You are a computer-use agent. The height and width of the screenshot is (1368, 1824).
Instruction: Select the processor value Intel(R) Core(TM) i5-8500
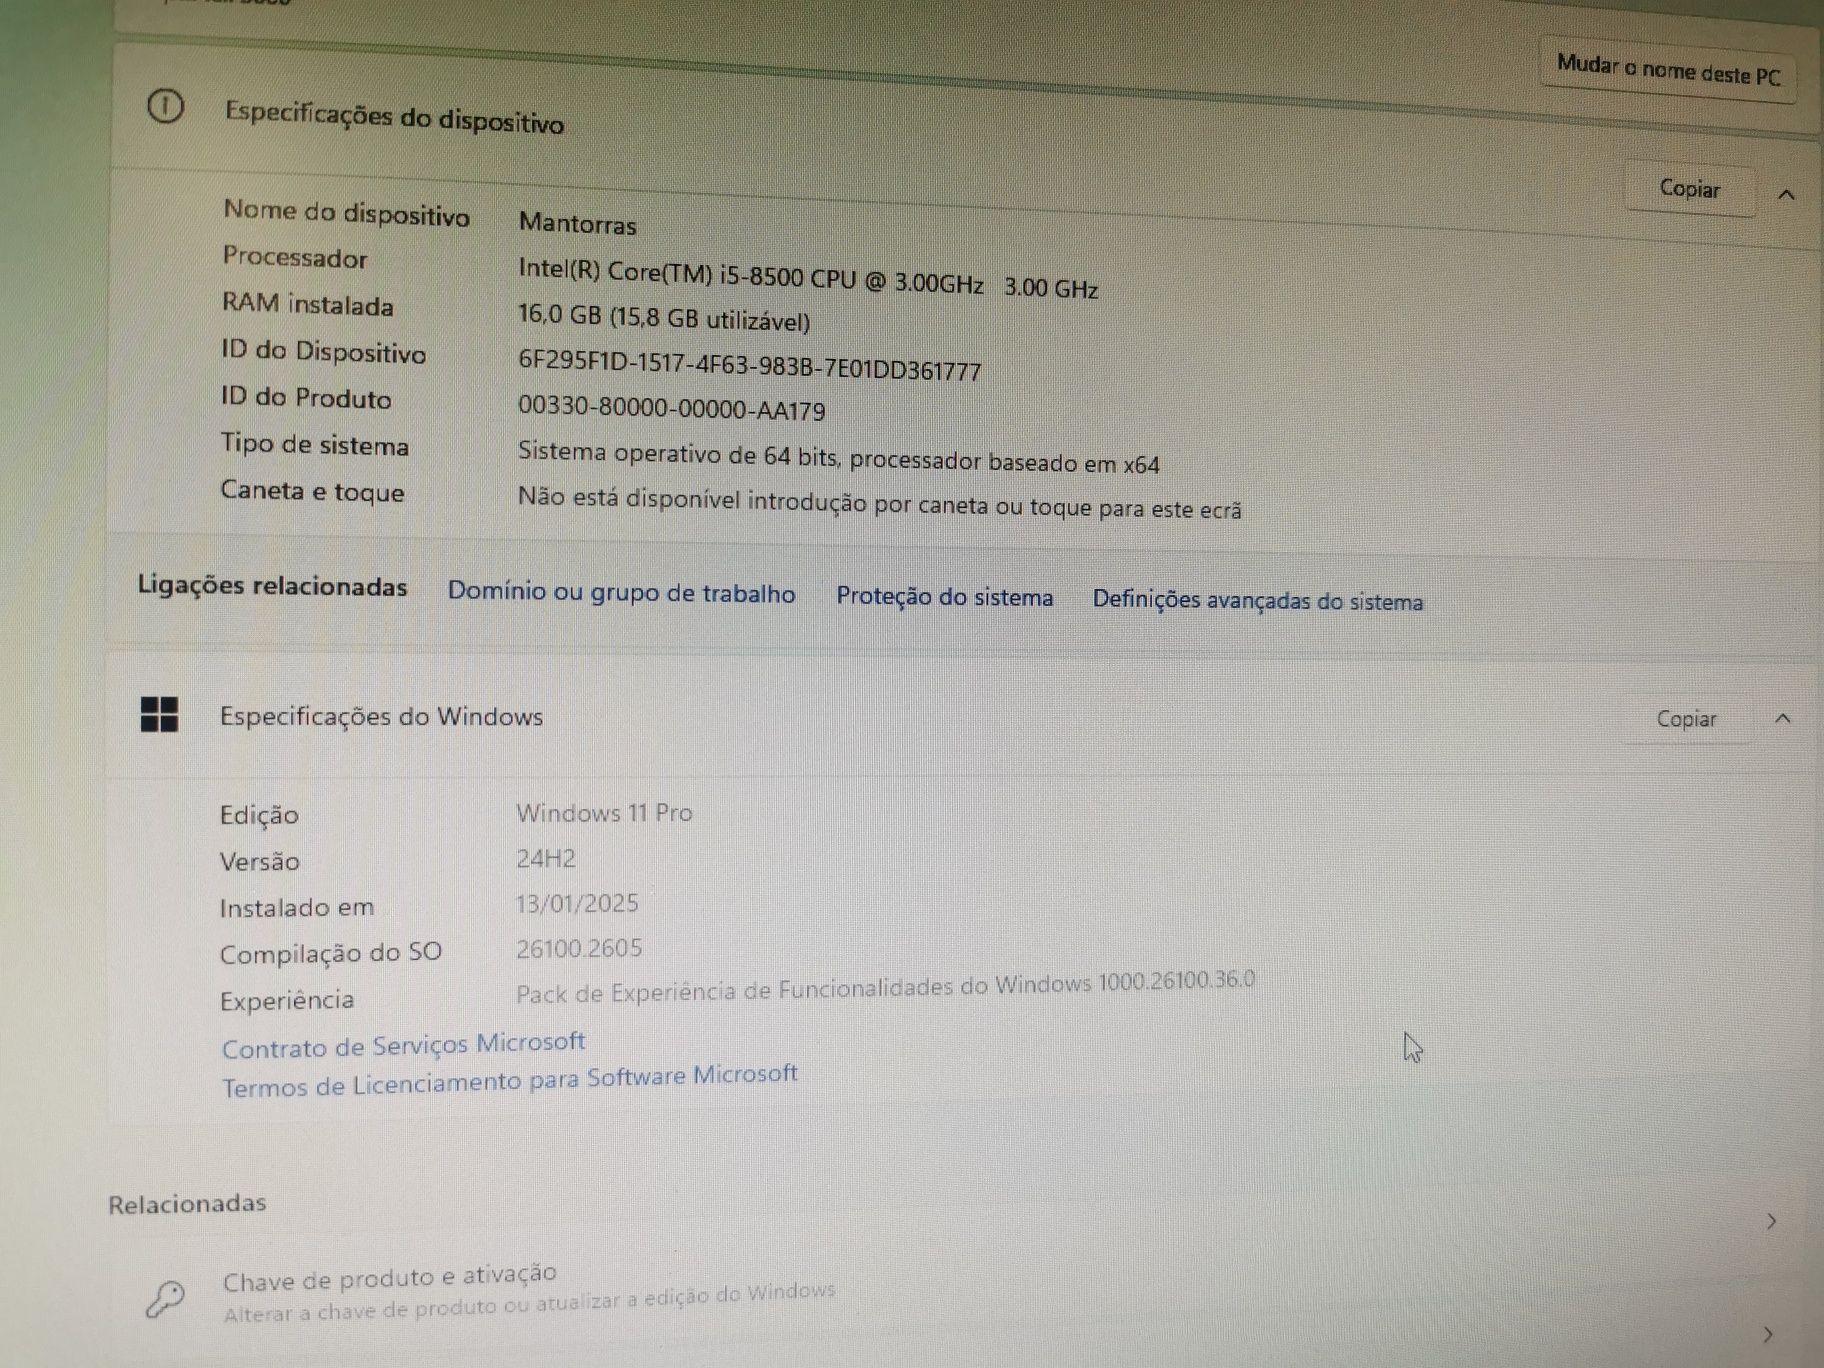[808, 278]
